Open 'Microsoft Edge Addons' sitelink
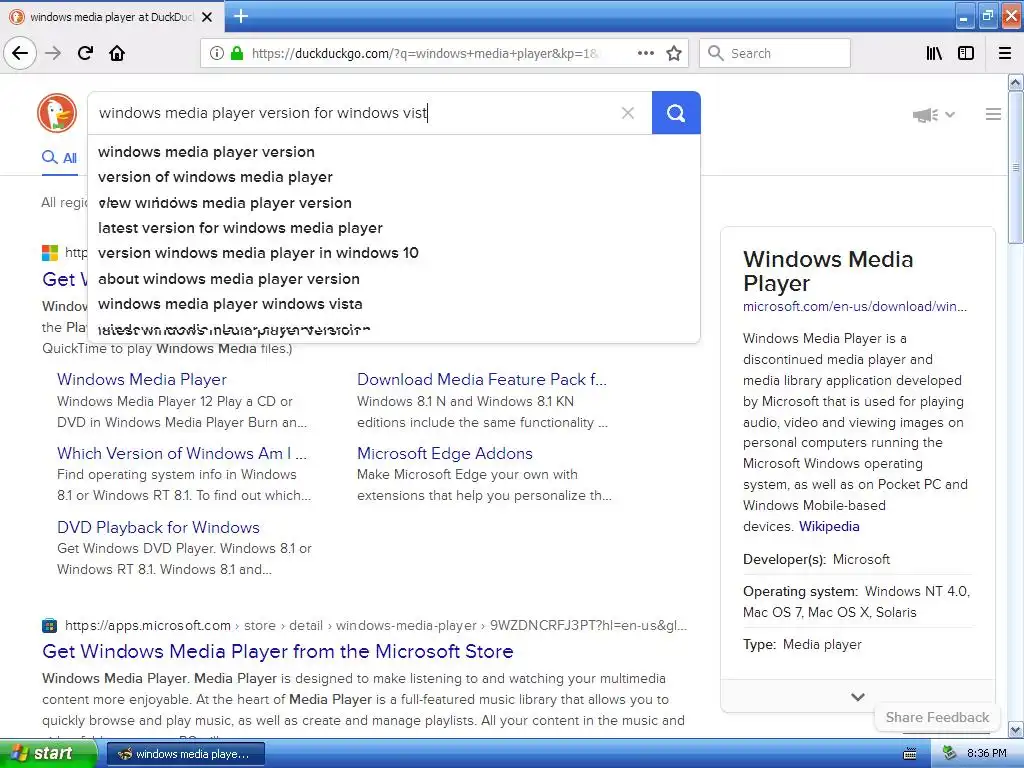This screenshot has height=768, width=1024. click(x=445, y=453)
